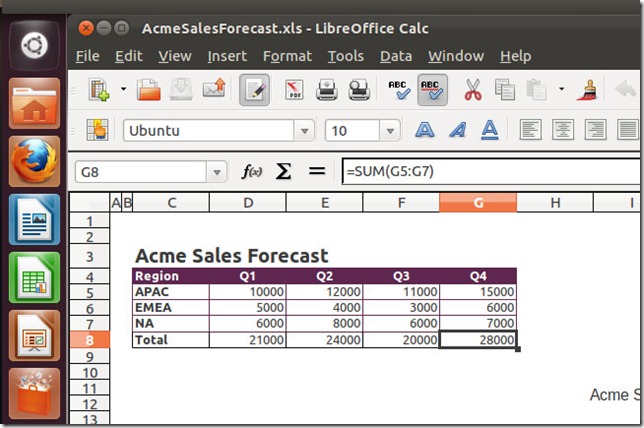This screenshot has width=644, height=428.
Task: Click the Page Preview icon
Action: point(359,90)
